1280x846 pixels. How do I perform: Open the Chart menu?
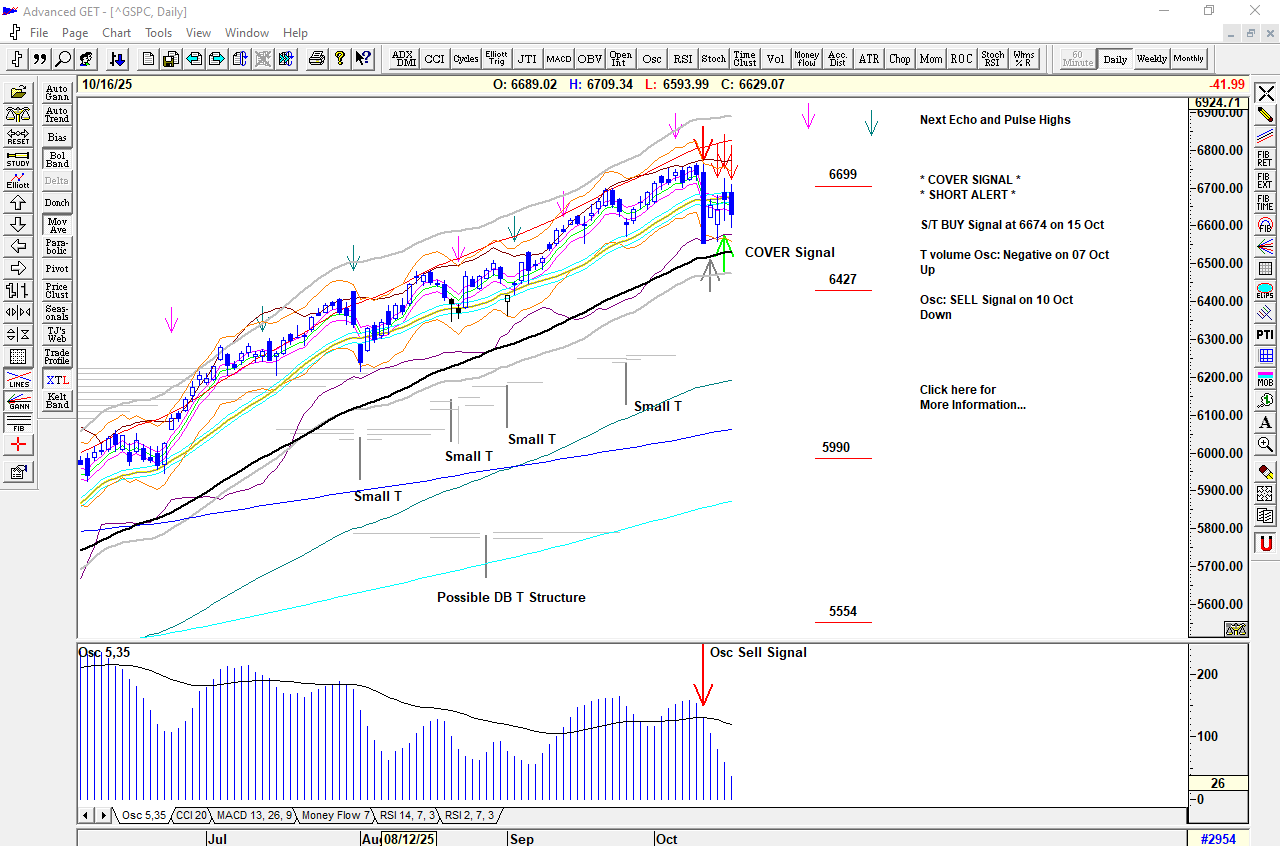116,33
